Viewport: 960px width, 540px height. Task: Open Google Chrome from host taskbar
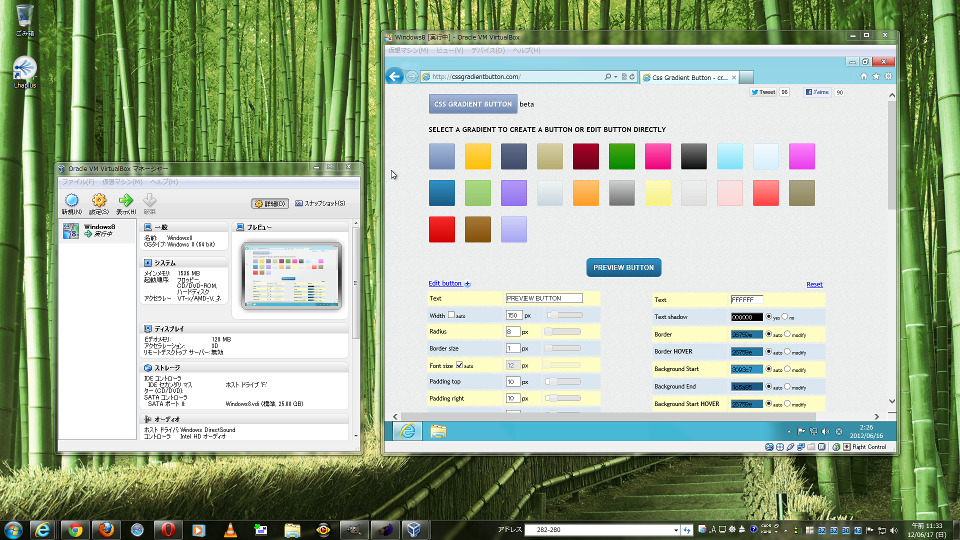(75, 530)
